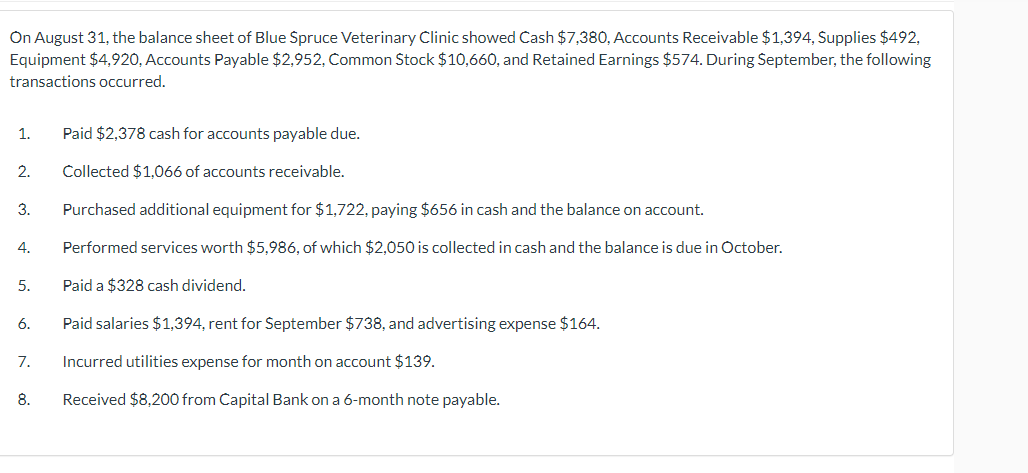Click the equipment purchase transaction for $1,722
1028x473 pixels.
tap(383, 210)
